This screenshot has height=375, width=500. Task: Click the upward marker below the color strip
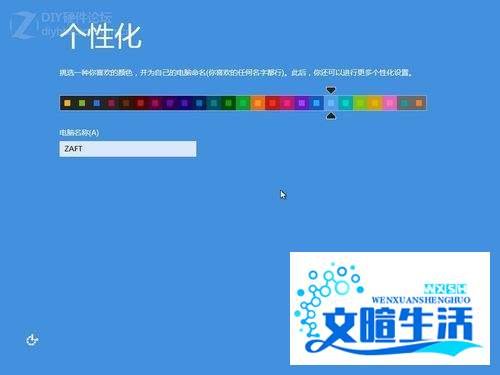click(331, 116)
